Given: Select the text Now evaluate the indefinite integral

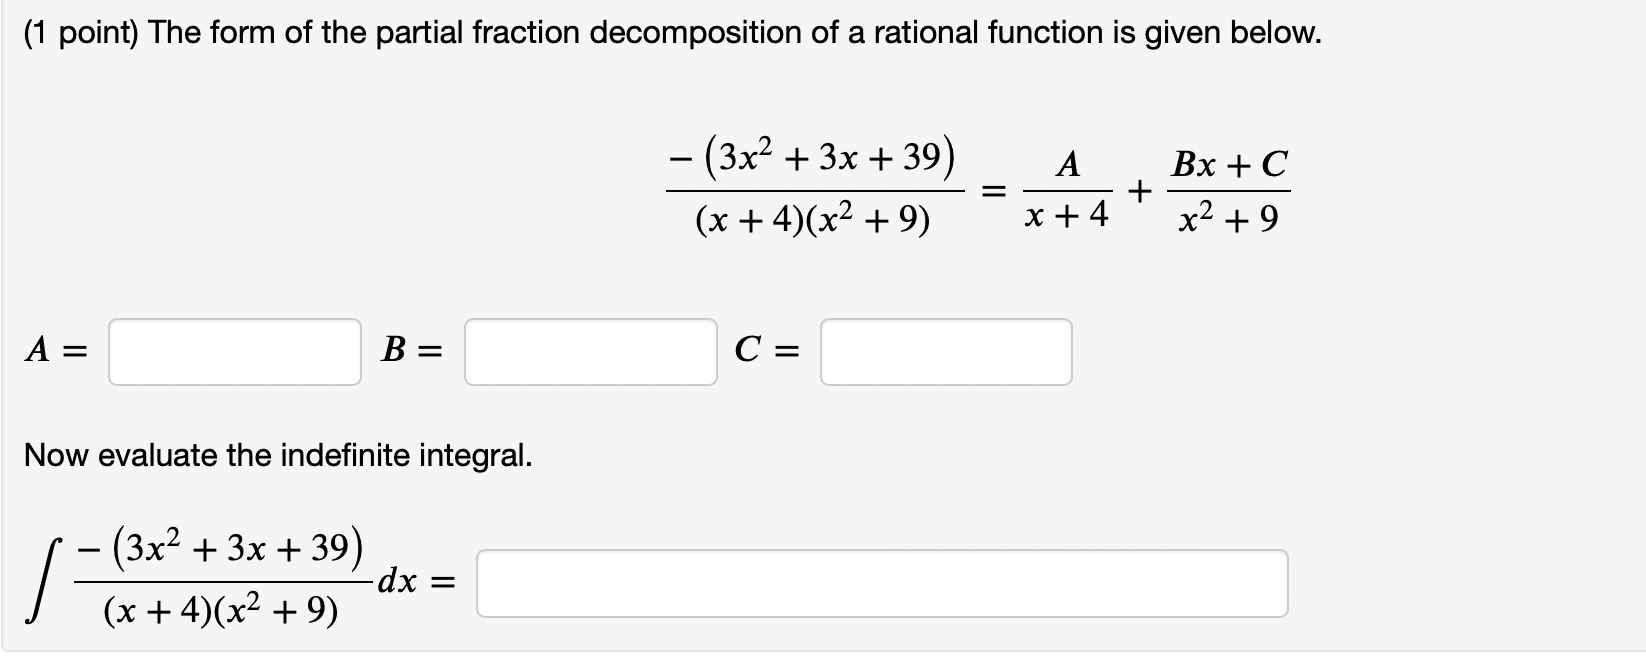Looking at the screenshot, I should pyautogui.click(x=276, y=456).
